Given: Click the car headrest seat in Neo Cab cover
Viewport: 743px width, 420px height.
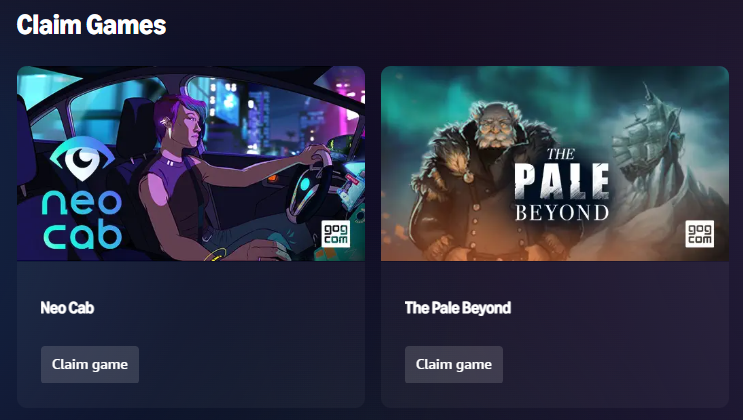Looking at the screenshot, I should coord(135,126).
